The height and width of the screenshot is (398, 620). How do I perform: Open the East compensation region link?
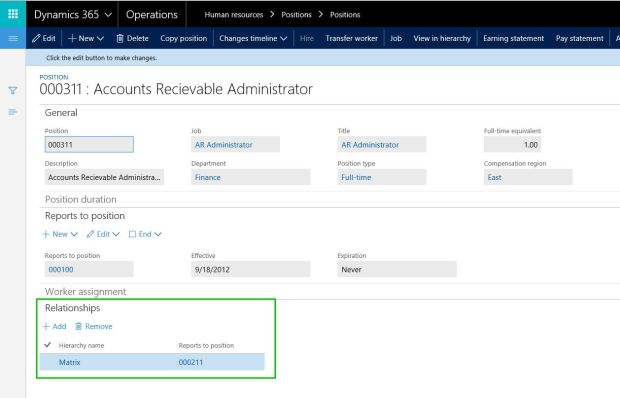tap(494, 177)
